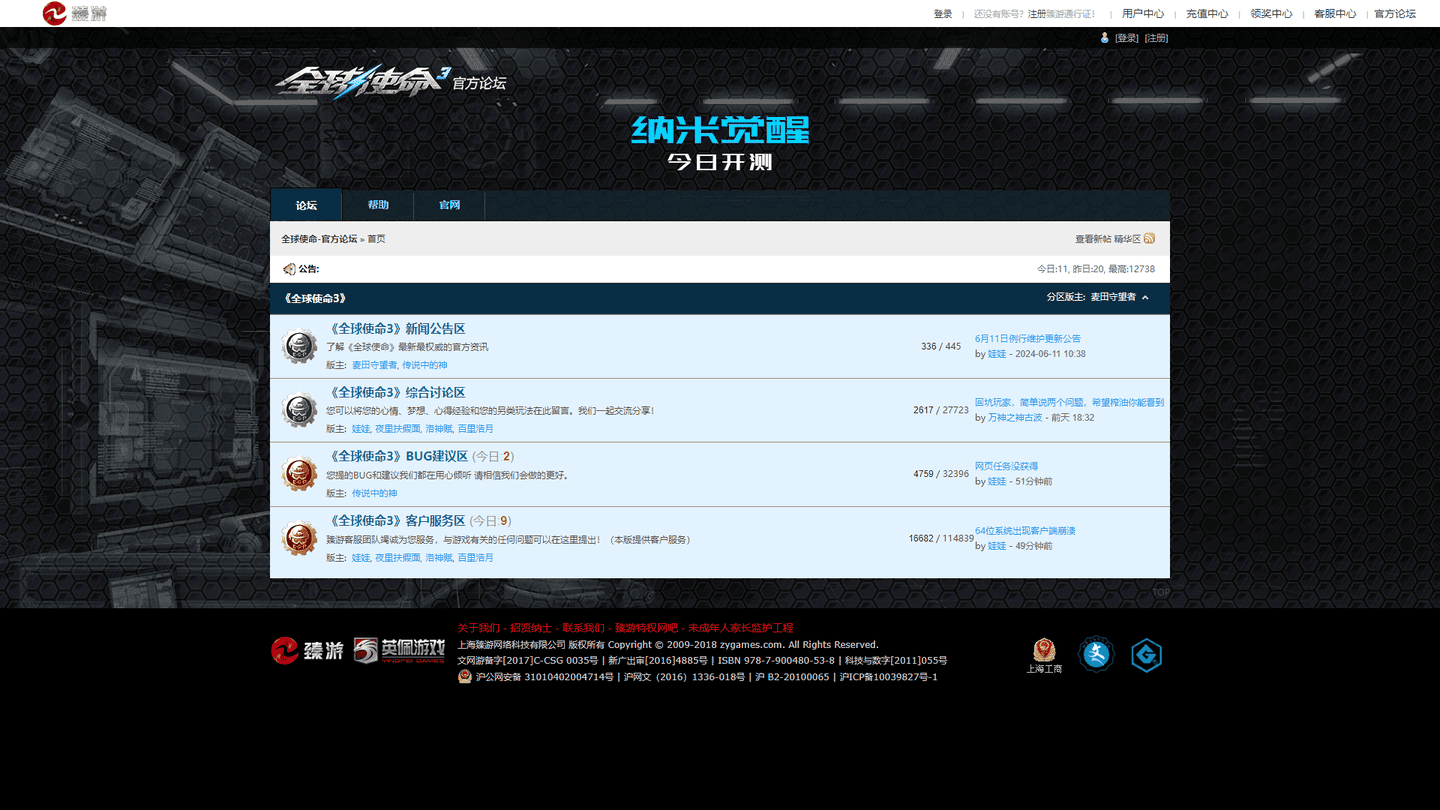Image resolution: width=1440 pixels, height=810 pixels.
Task: Click moderator 传说中的神 in BUG建议区 row
Action: click(374, 494)
